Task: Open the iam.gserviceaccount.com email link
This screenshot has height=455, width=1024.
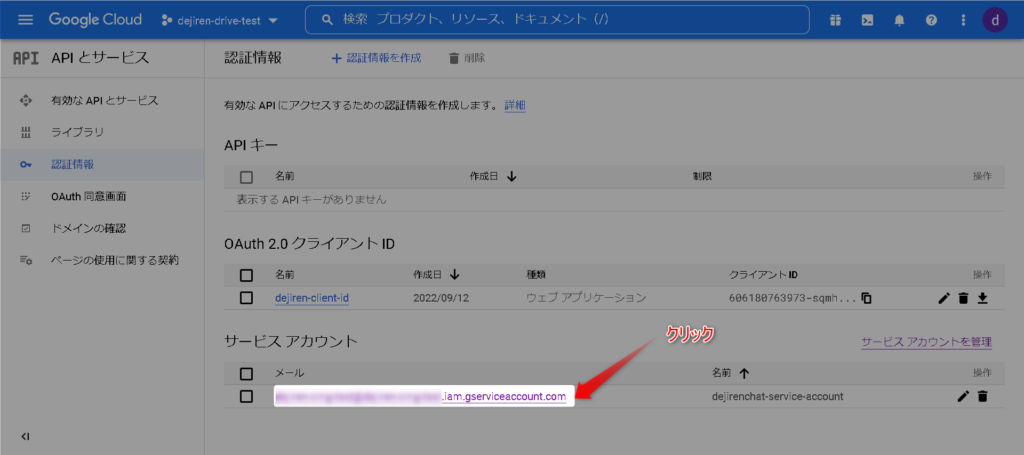Action: click(x=423, y=396)
